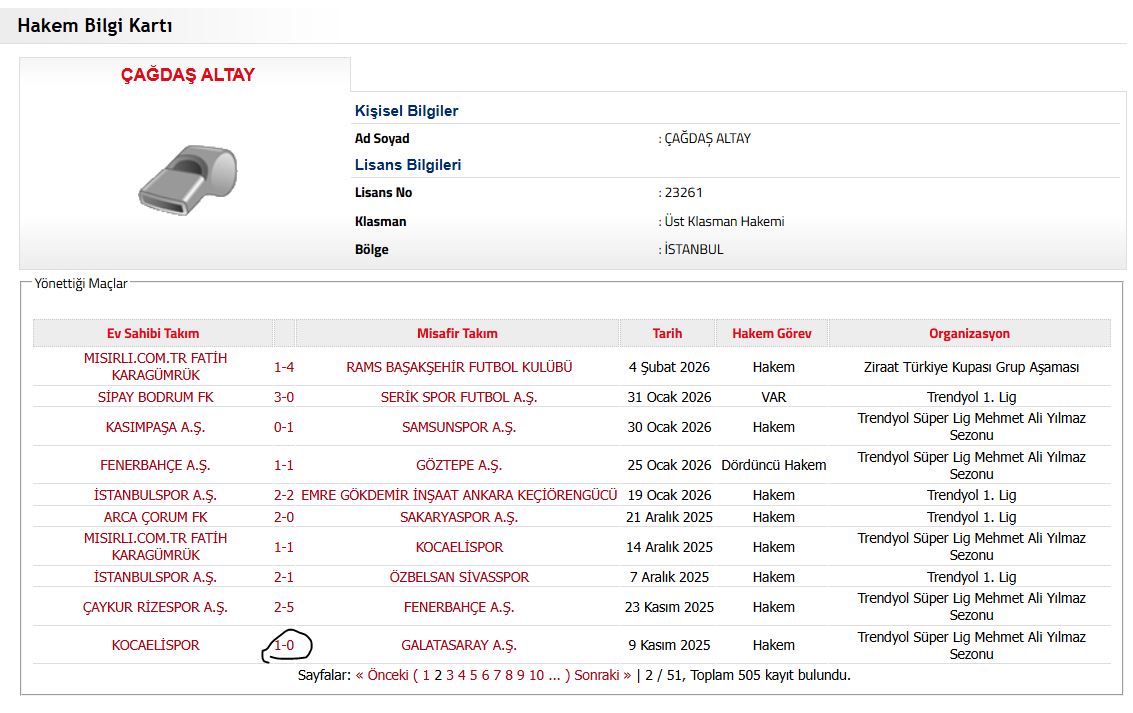
Task: Jump to results page 7
Action: point(496,675)
